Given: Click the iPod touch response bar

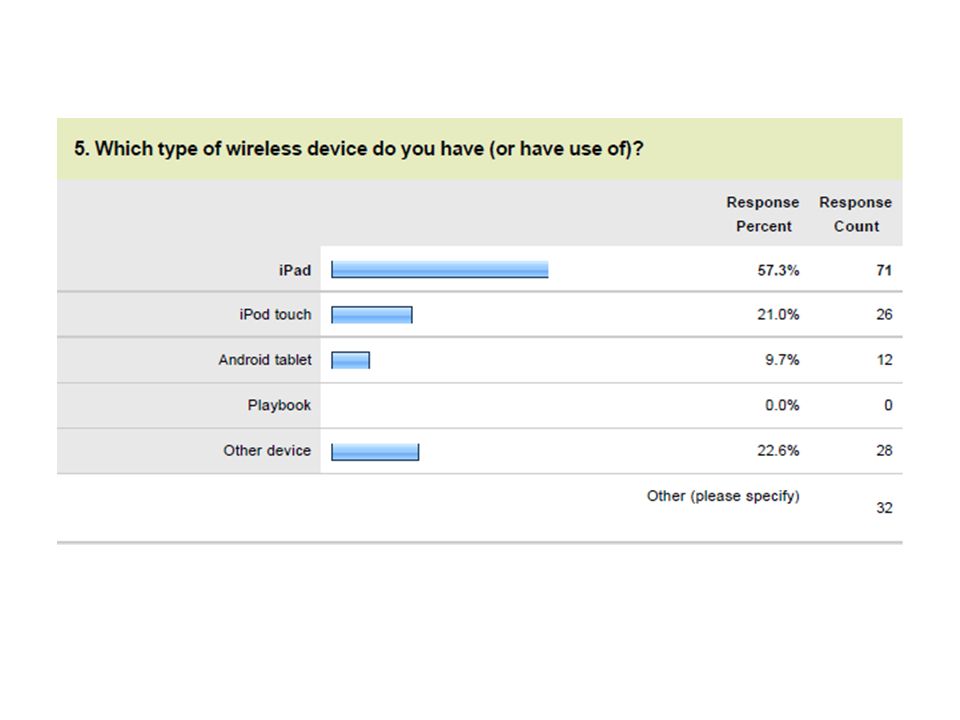Looking at the screenshot, I should (372, 315).
